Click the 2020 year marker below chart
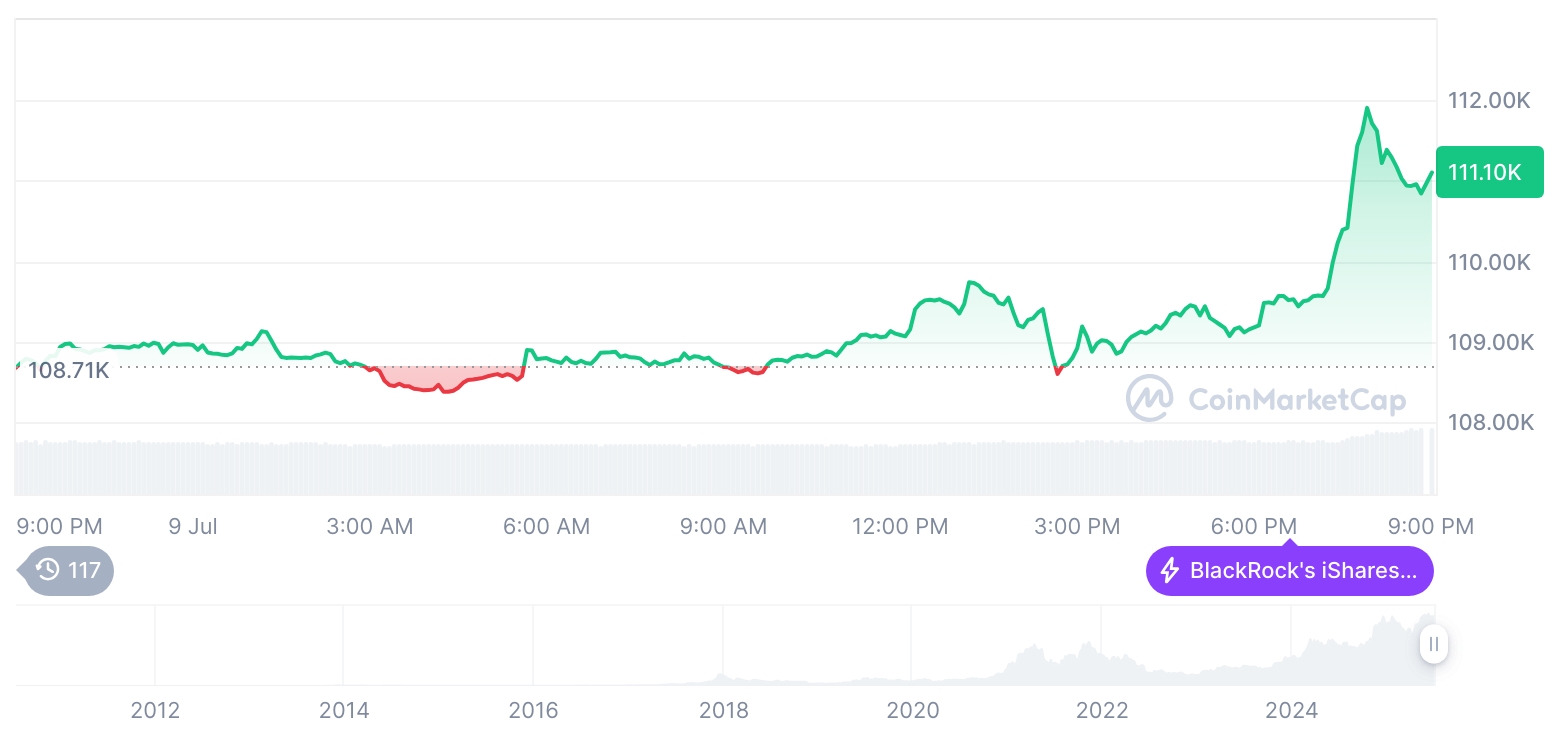This screenshot has width=1566, height=732. (x=913, y=710)
